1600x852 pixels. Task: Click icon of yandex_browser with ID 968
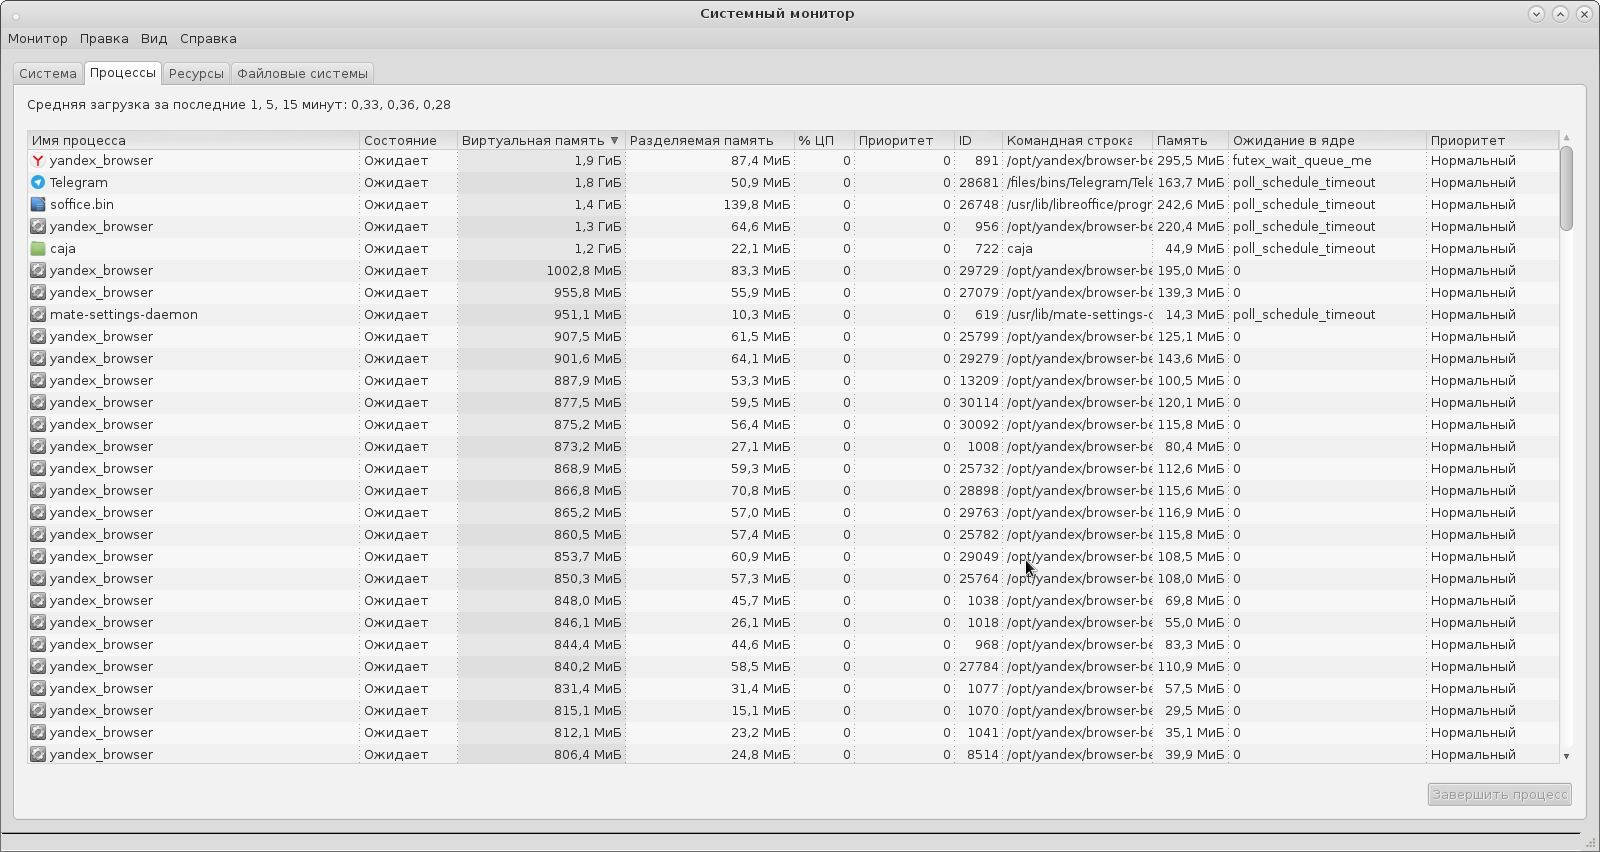38,645
